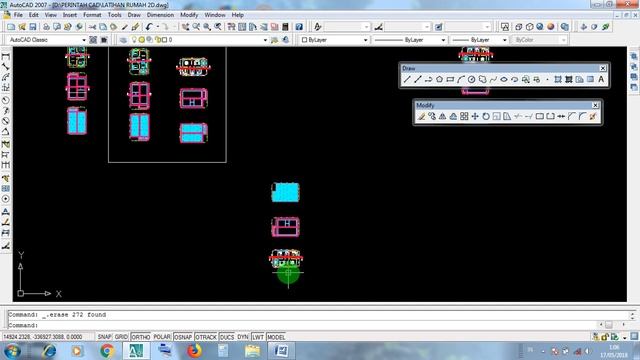The image size is (640, 360).
Task: Select the Circle tool in Draw toolbar
Action: tap(471, 80)
